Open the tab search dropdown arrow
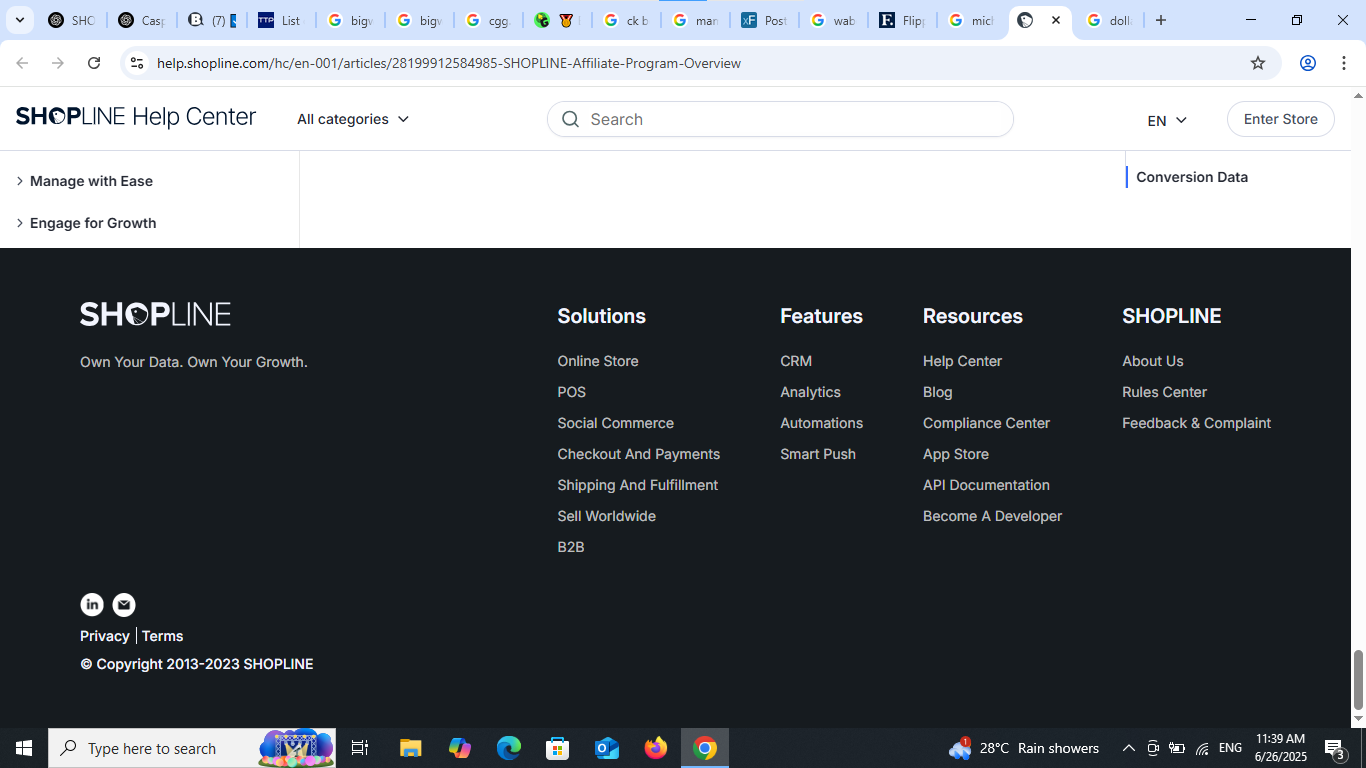 19,20
